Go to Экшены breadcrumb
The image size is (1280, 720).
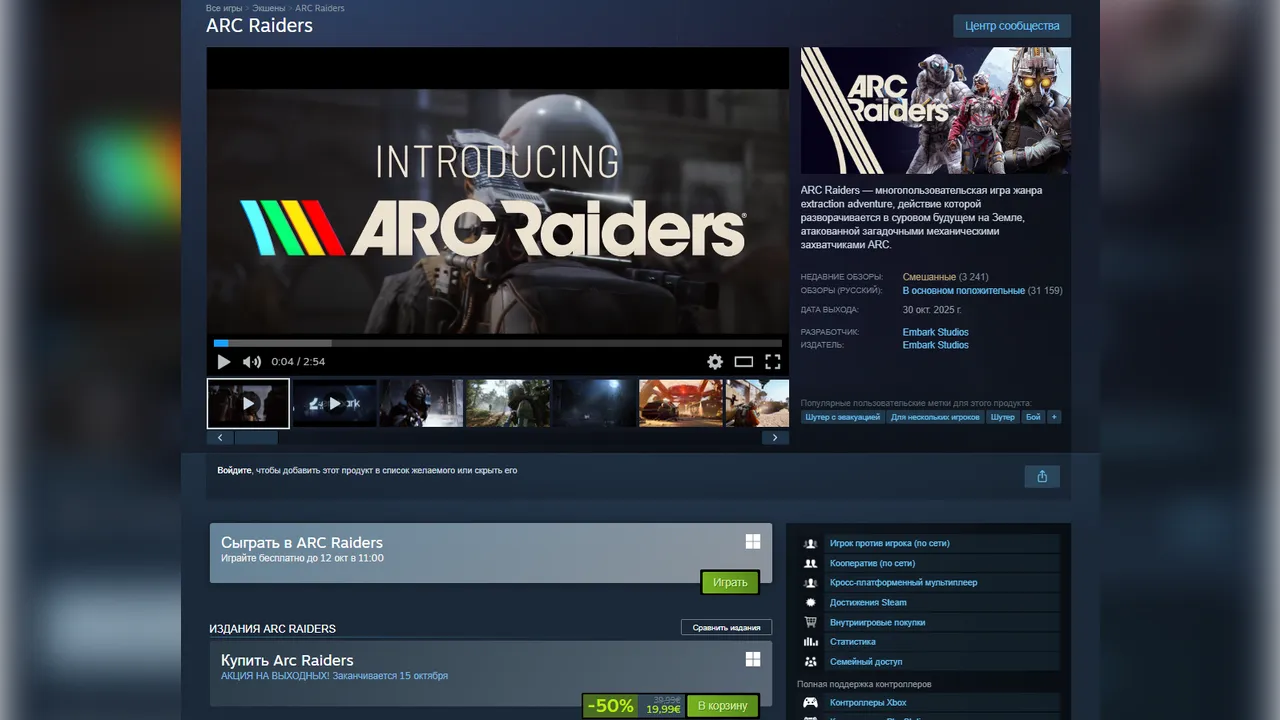pos(269,8)
